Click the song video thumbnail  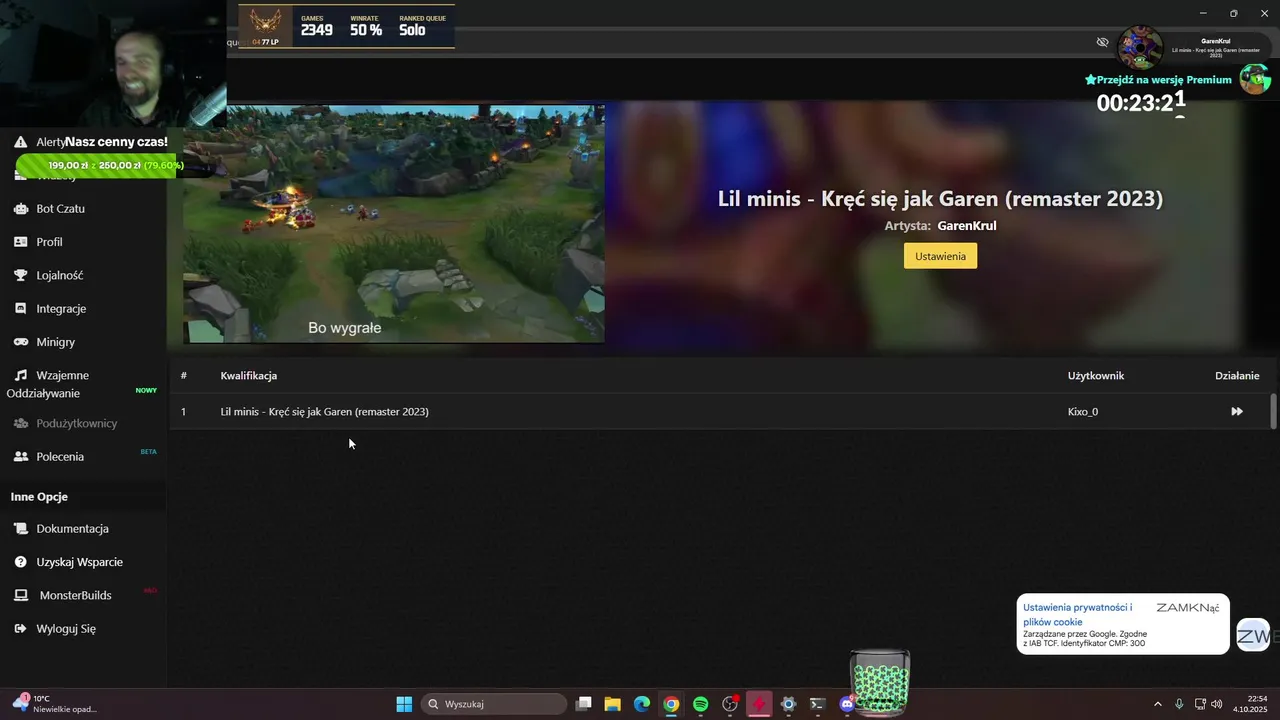click(x=394, y=224)
